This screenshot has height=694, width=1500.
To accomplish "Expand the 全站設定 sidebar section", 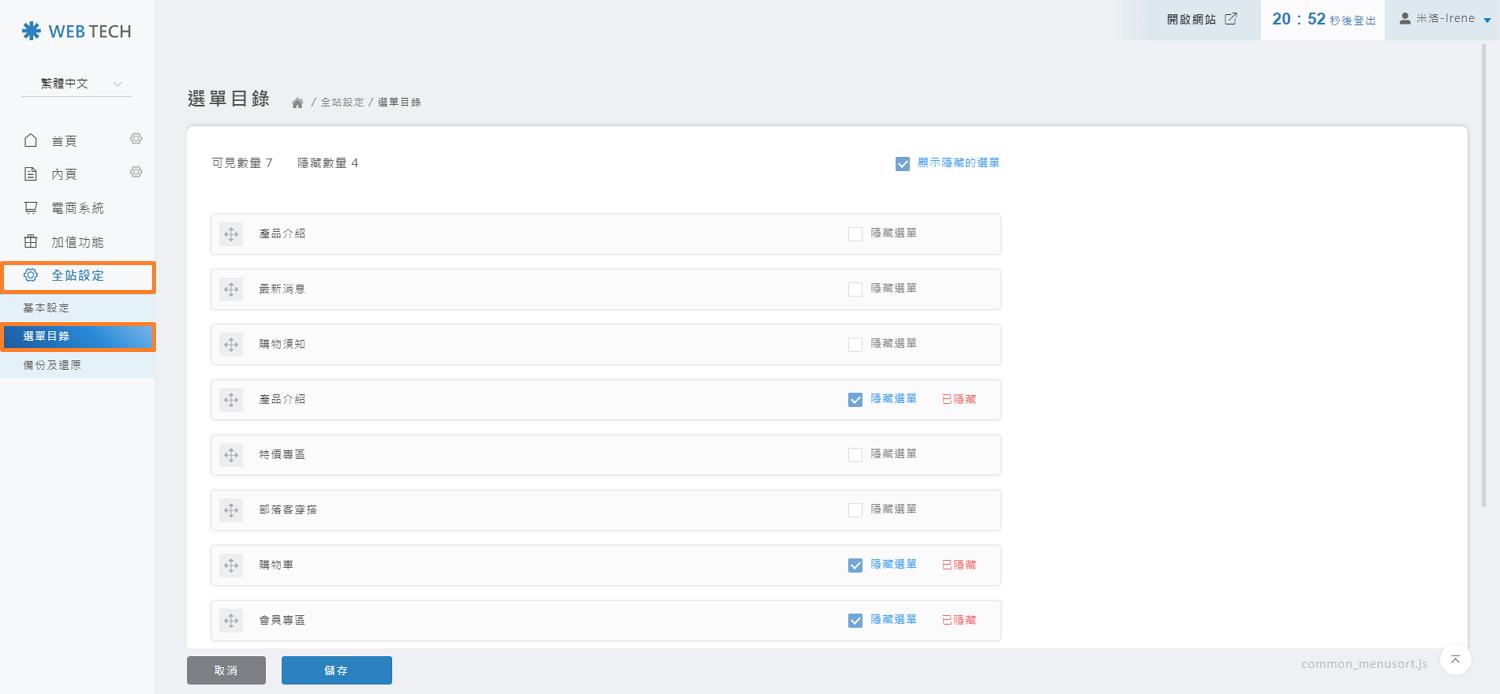I will [77, 276].
